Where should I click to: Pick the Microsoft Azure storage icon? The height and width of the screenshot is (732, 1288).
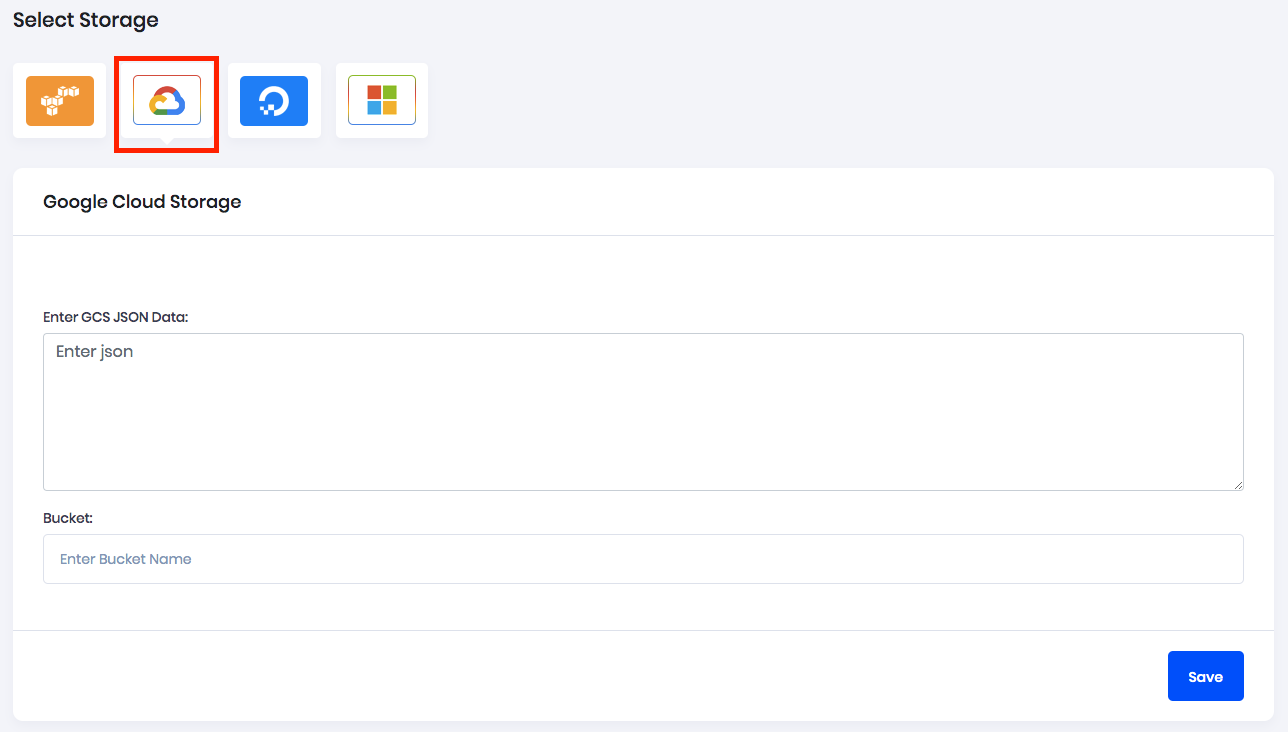tap(382, 100)
